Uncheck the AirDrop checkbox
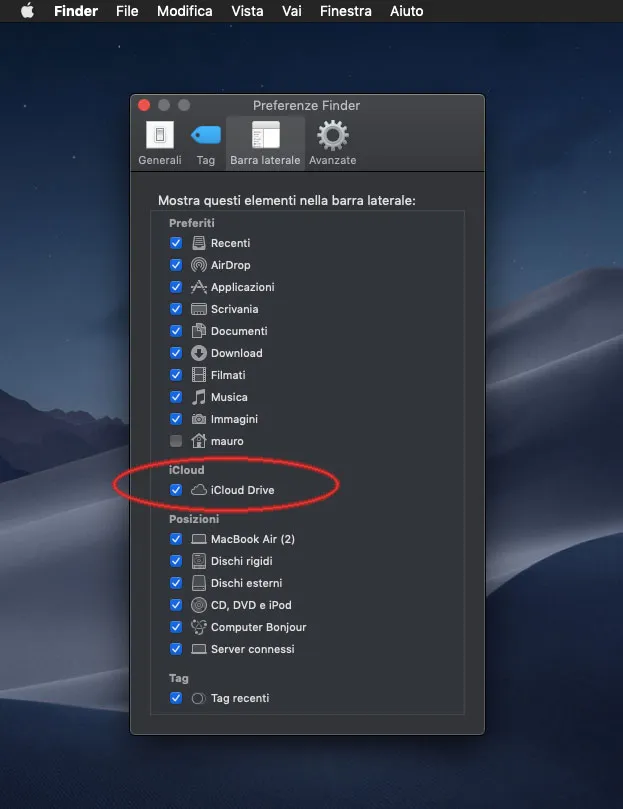 click(x=176, y=265)
